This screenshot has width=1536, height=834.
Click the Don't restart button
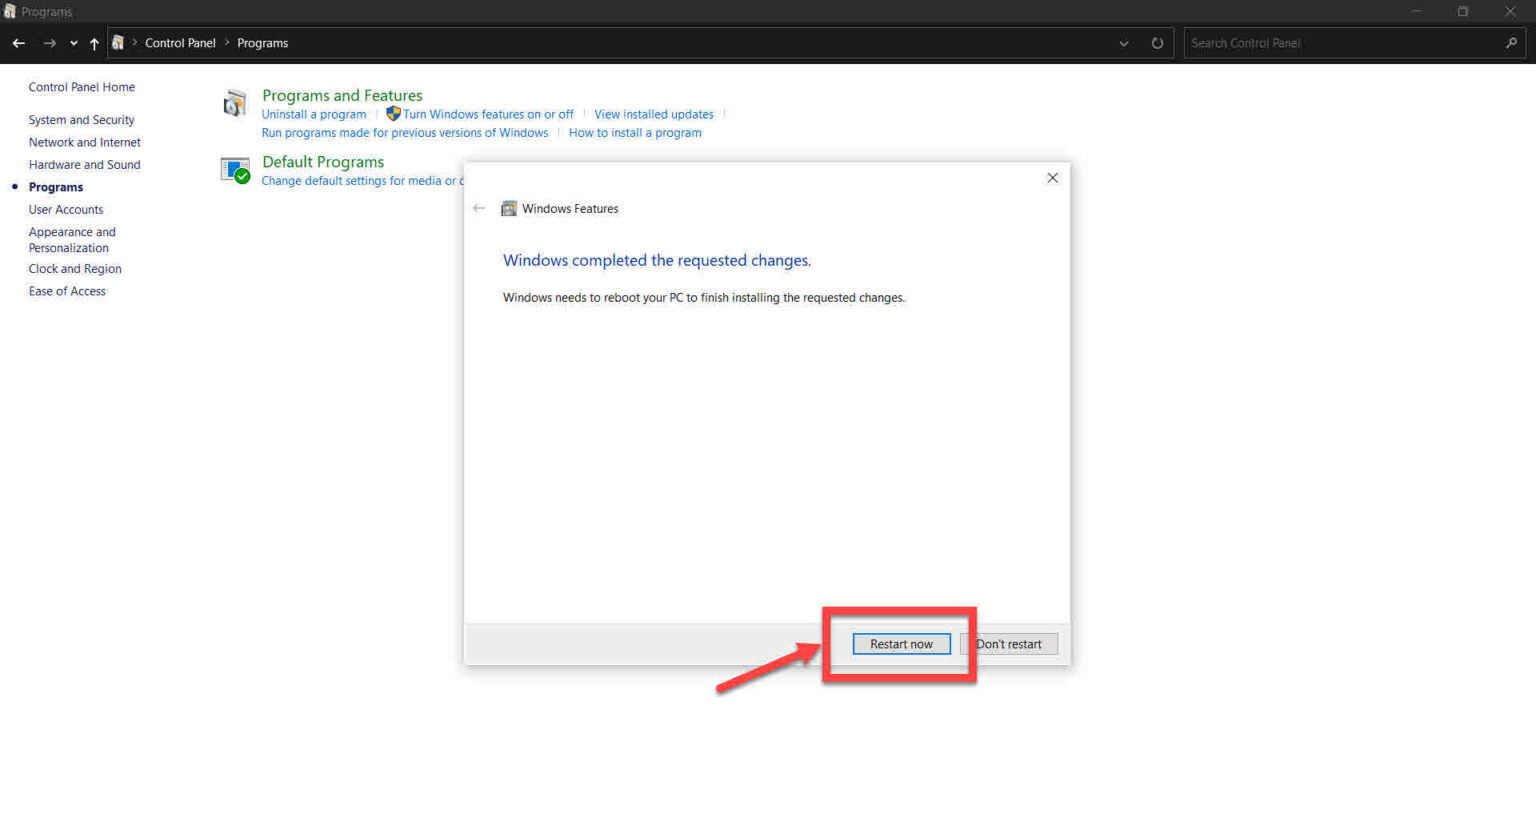pos(1009,644)
